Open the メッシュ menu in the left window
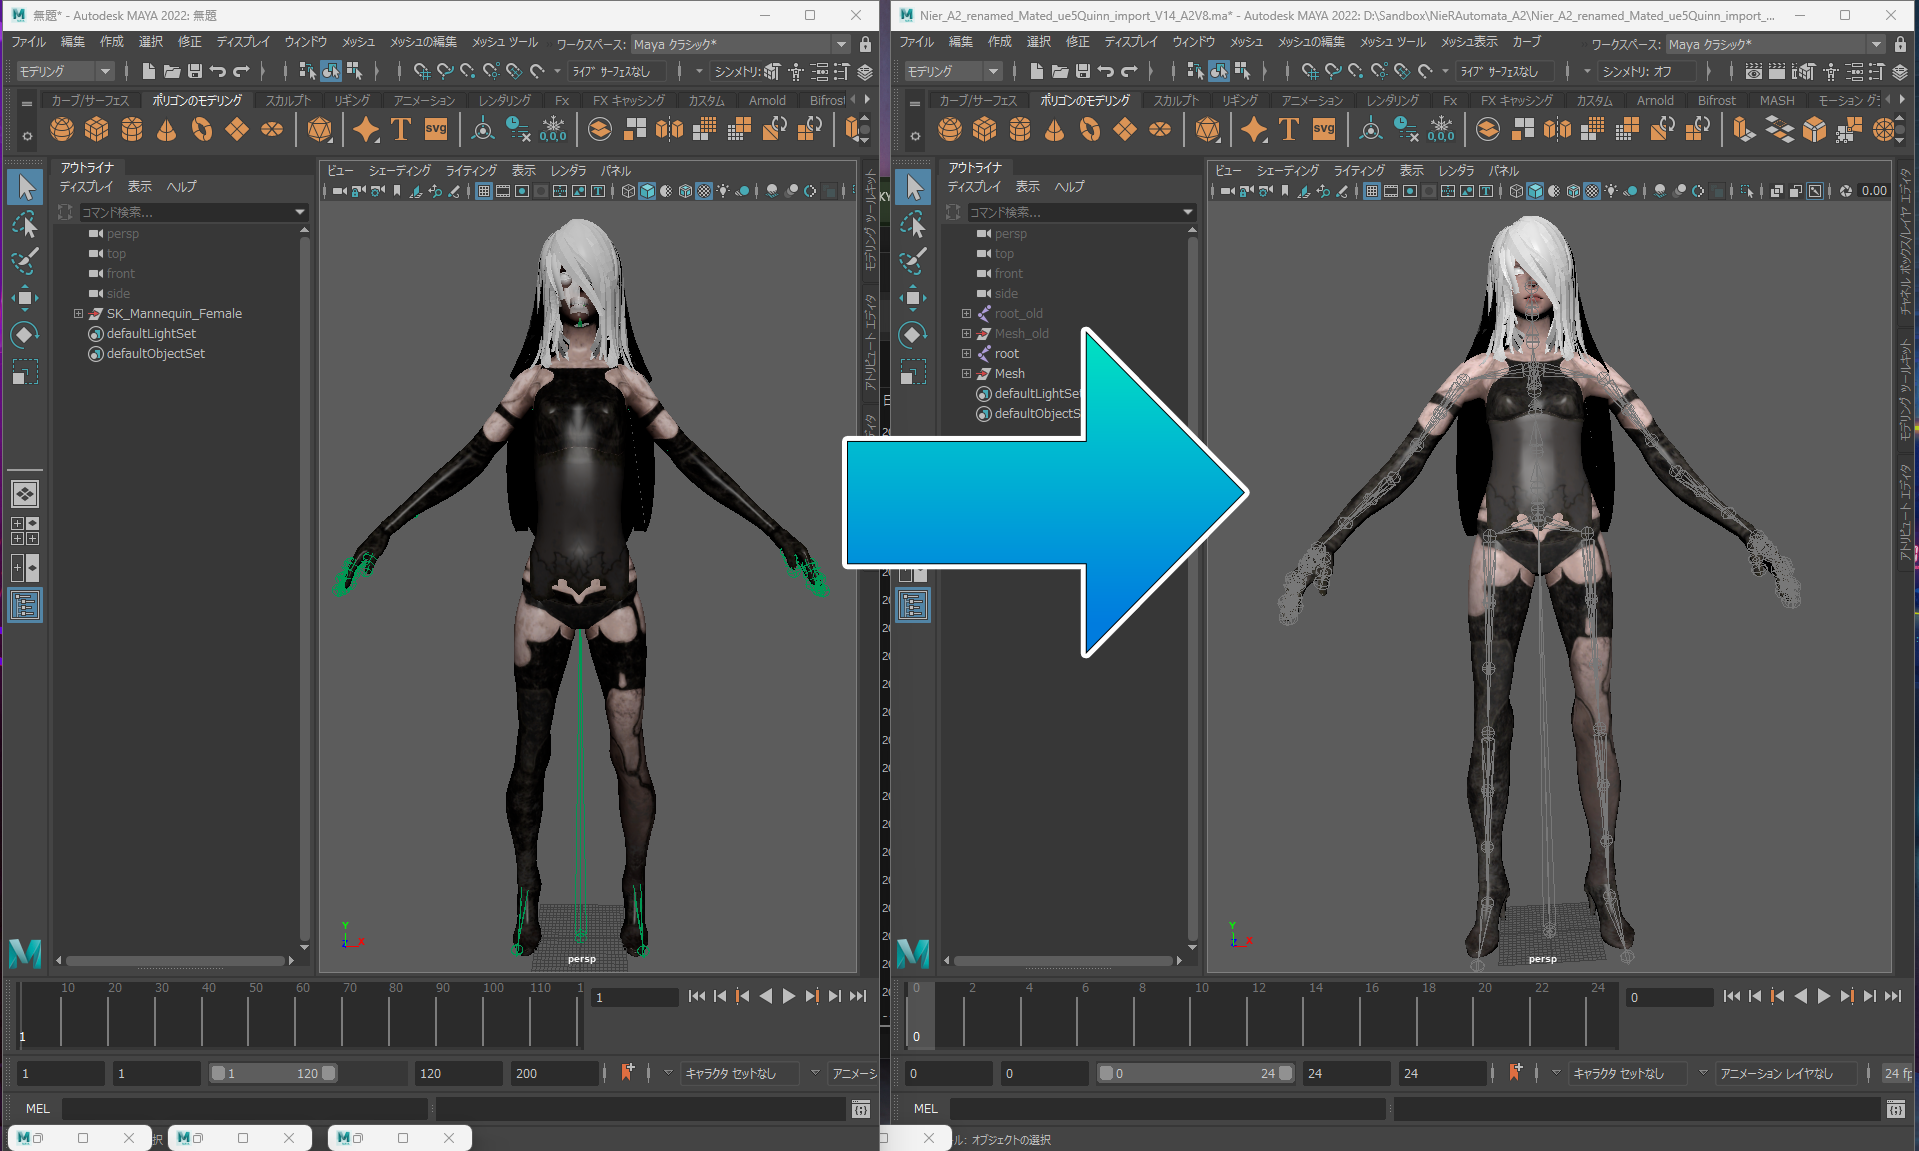Viewport: 1919px width, 1151px height. click(x=357, y=42)
